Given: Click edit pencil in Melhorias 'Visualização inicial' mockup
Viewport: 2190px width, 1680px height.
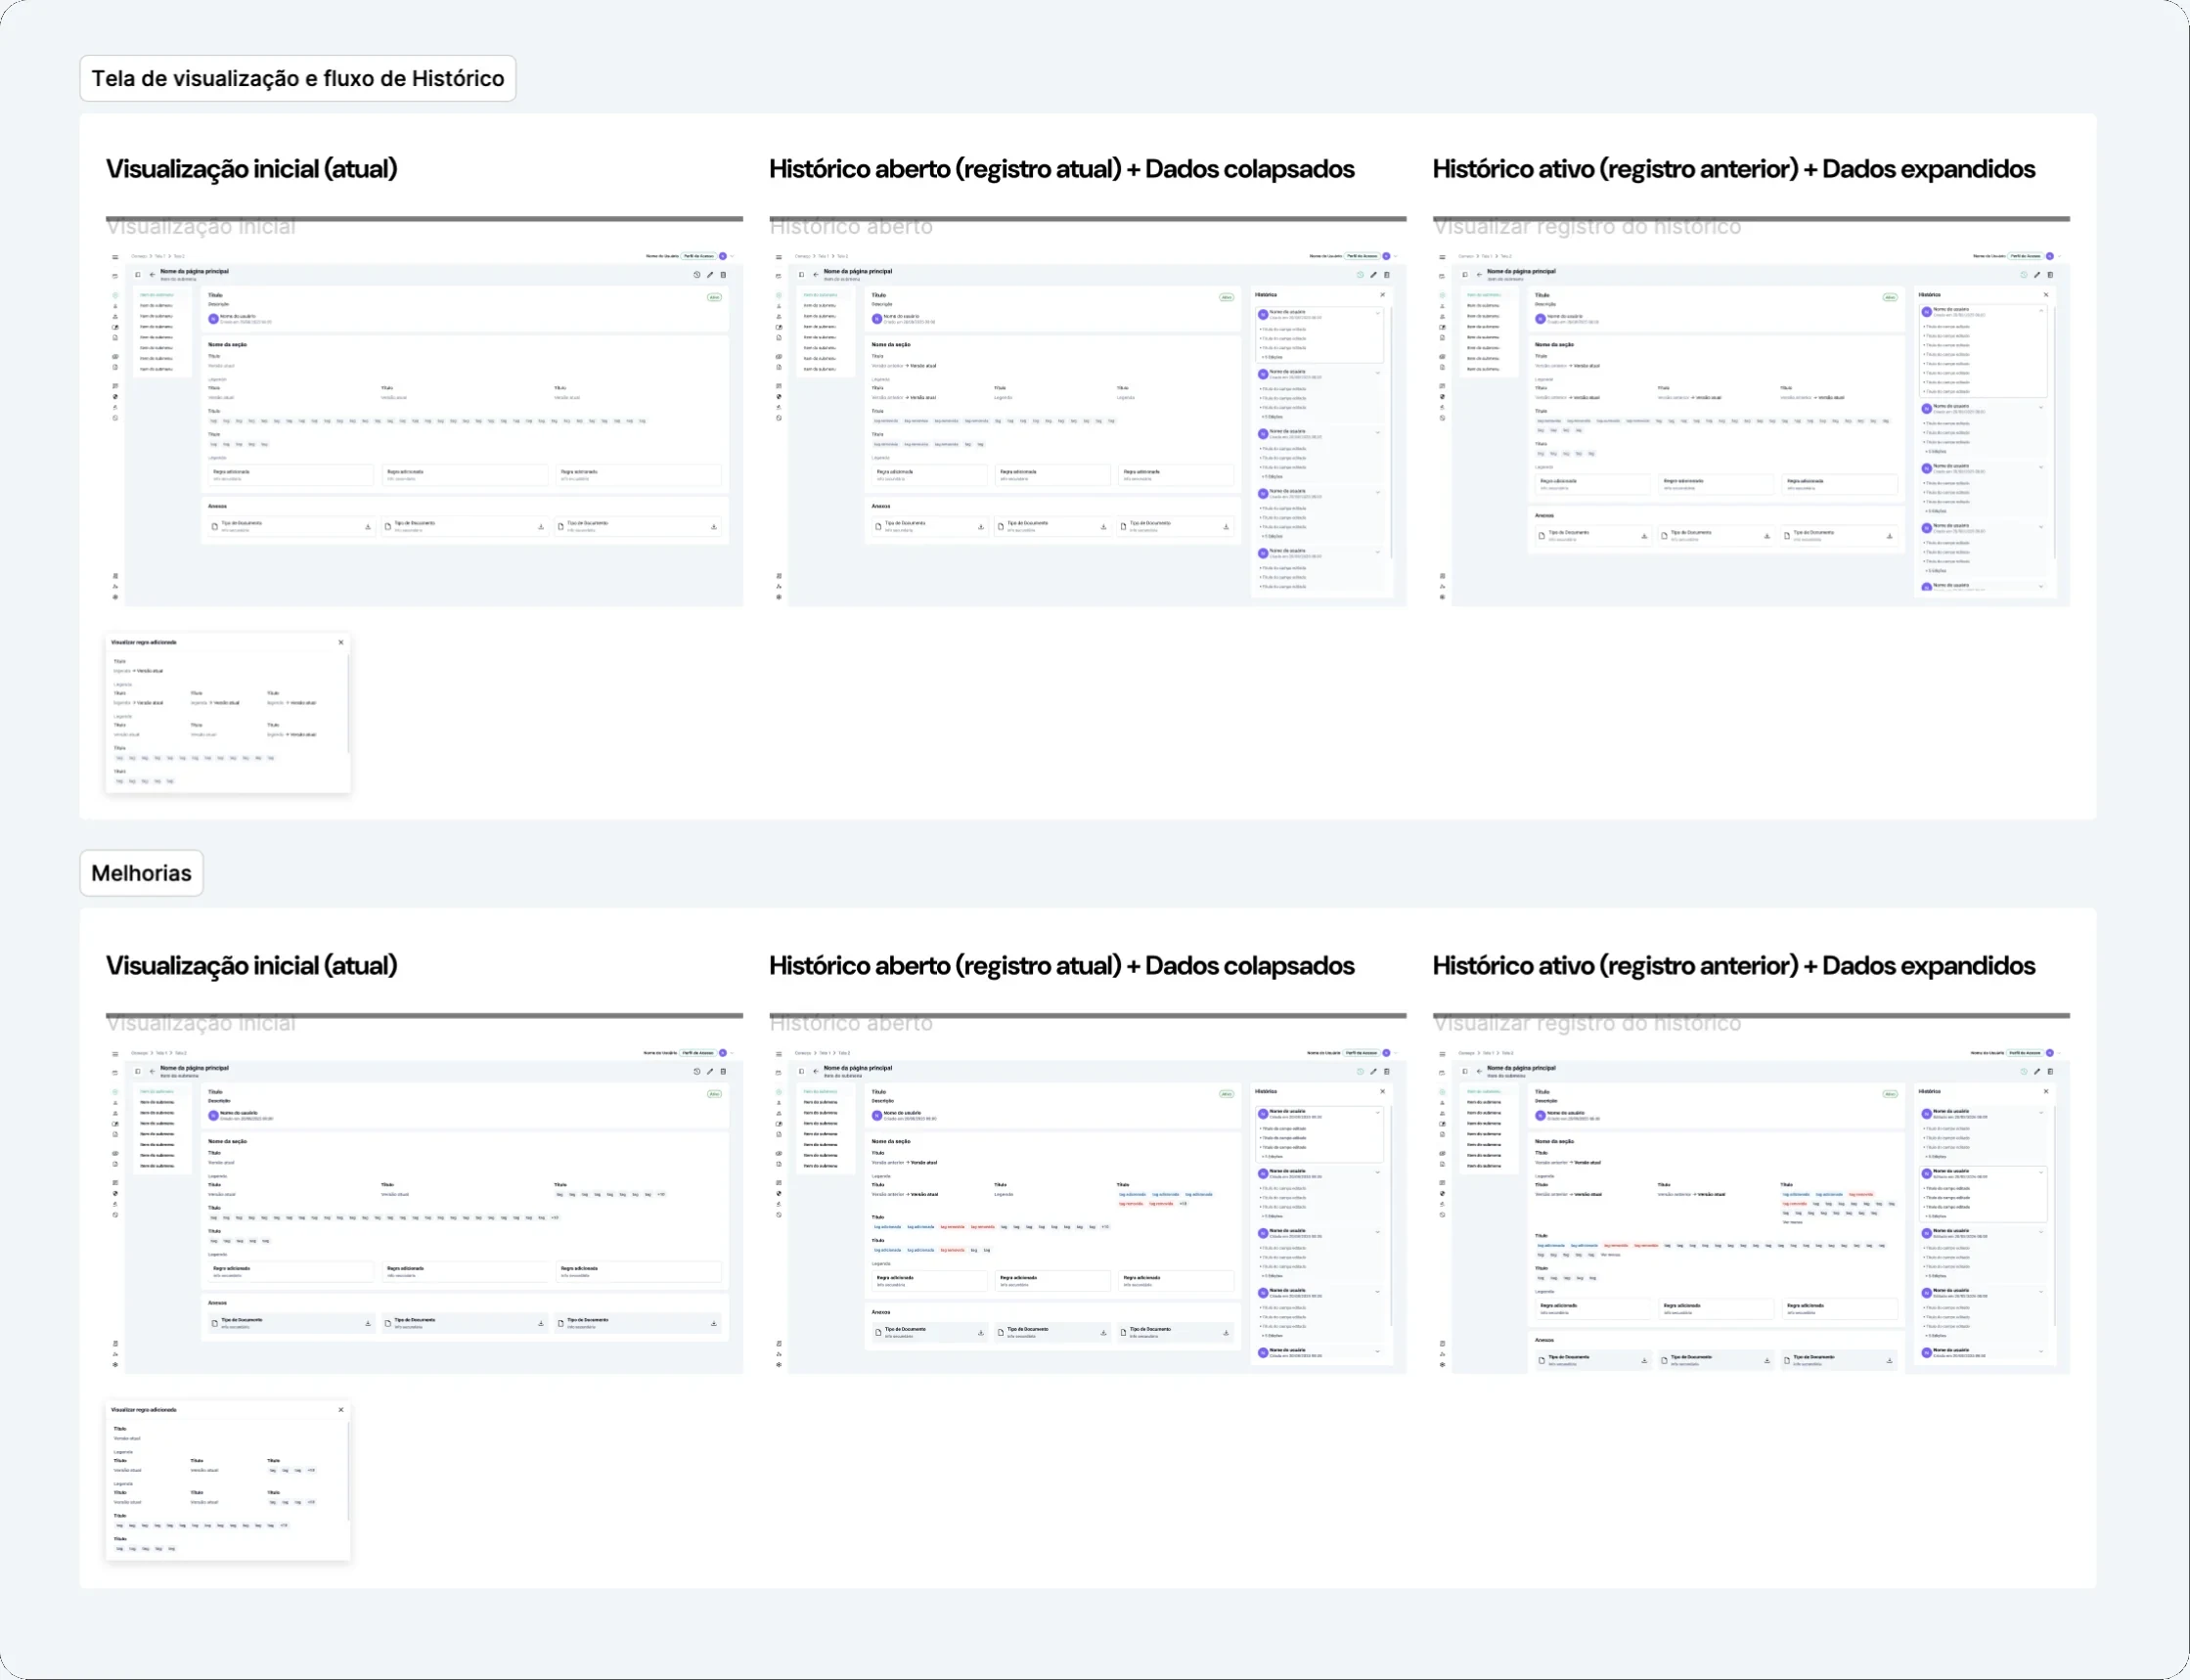Looking at the screenshot, I should coord(710,1071).
